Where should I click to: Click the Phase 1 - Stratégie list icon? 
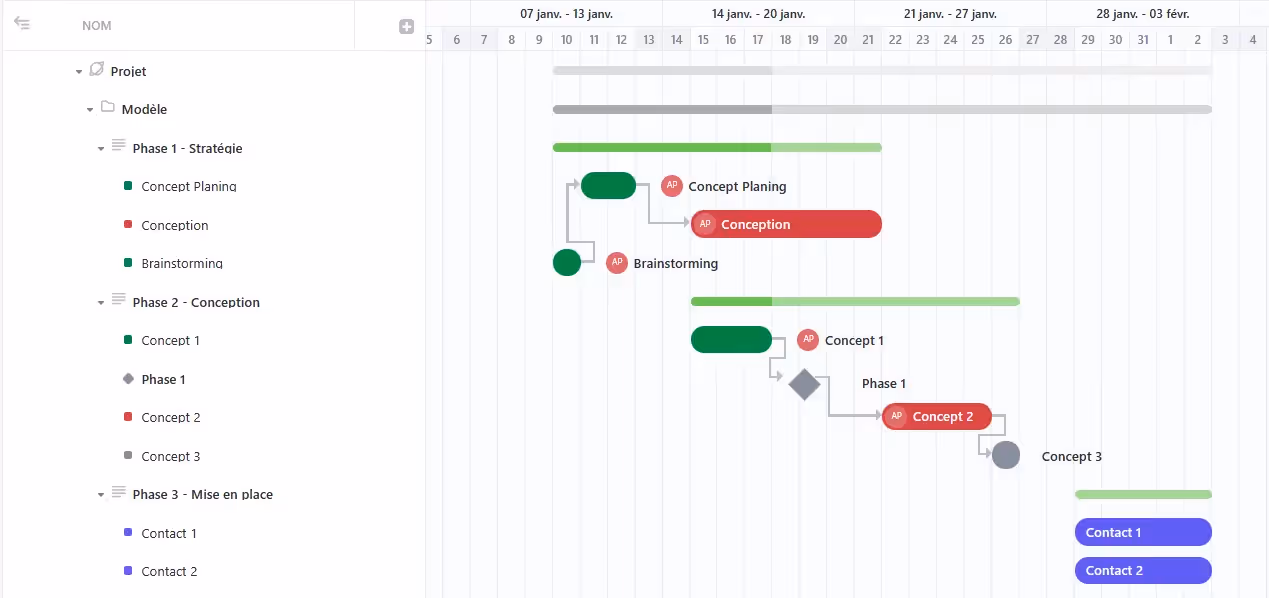point(119,147)
